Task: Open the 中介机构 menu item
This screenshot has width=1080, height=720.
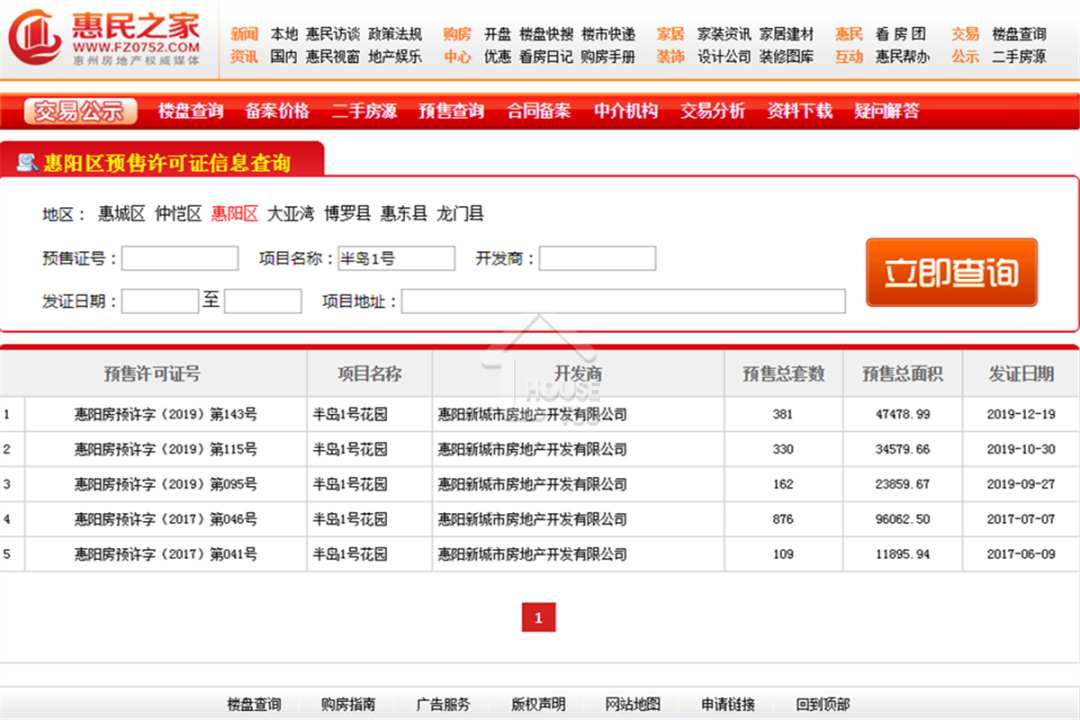Action: 625,111
